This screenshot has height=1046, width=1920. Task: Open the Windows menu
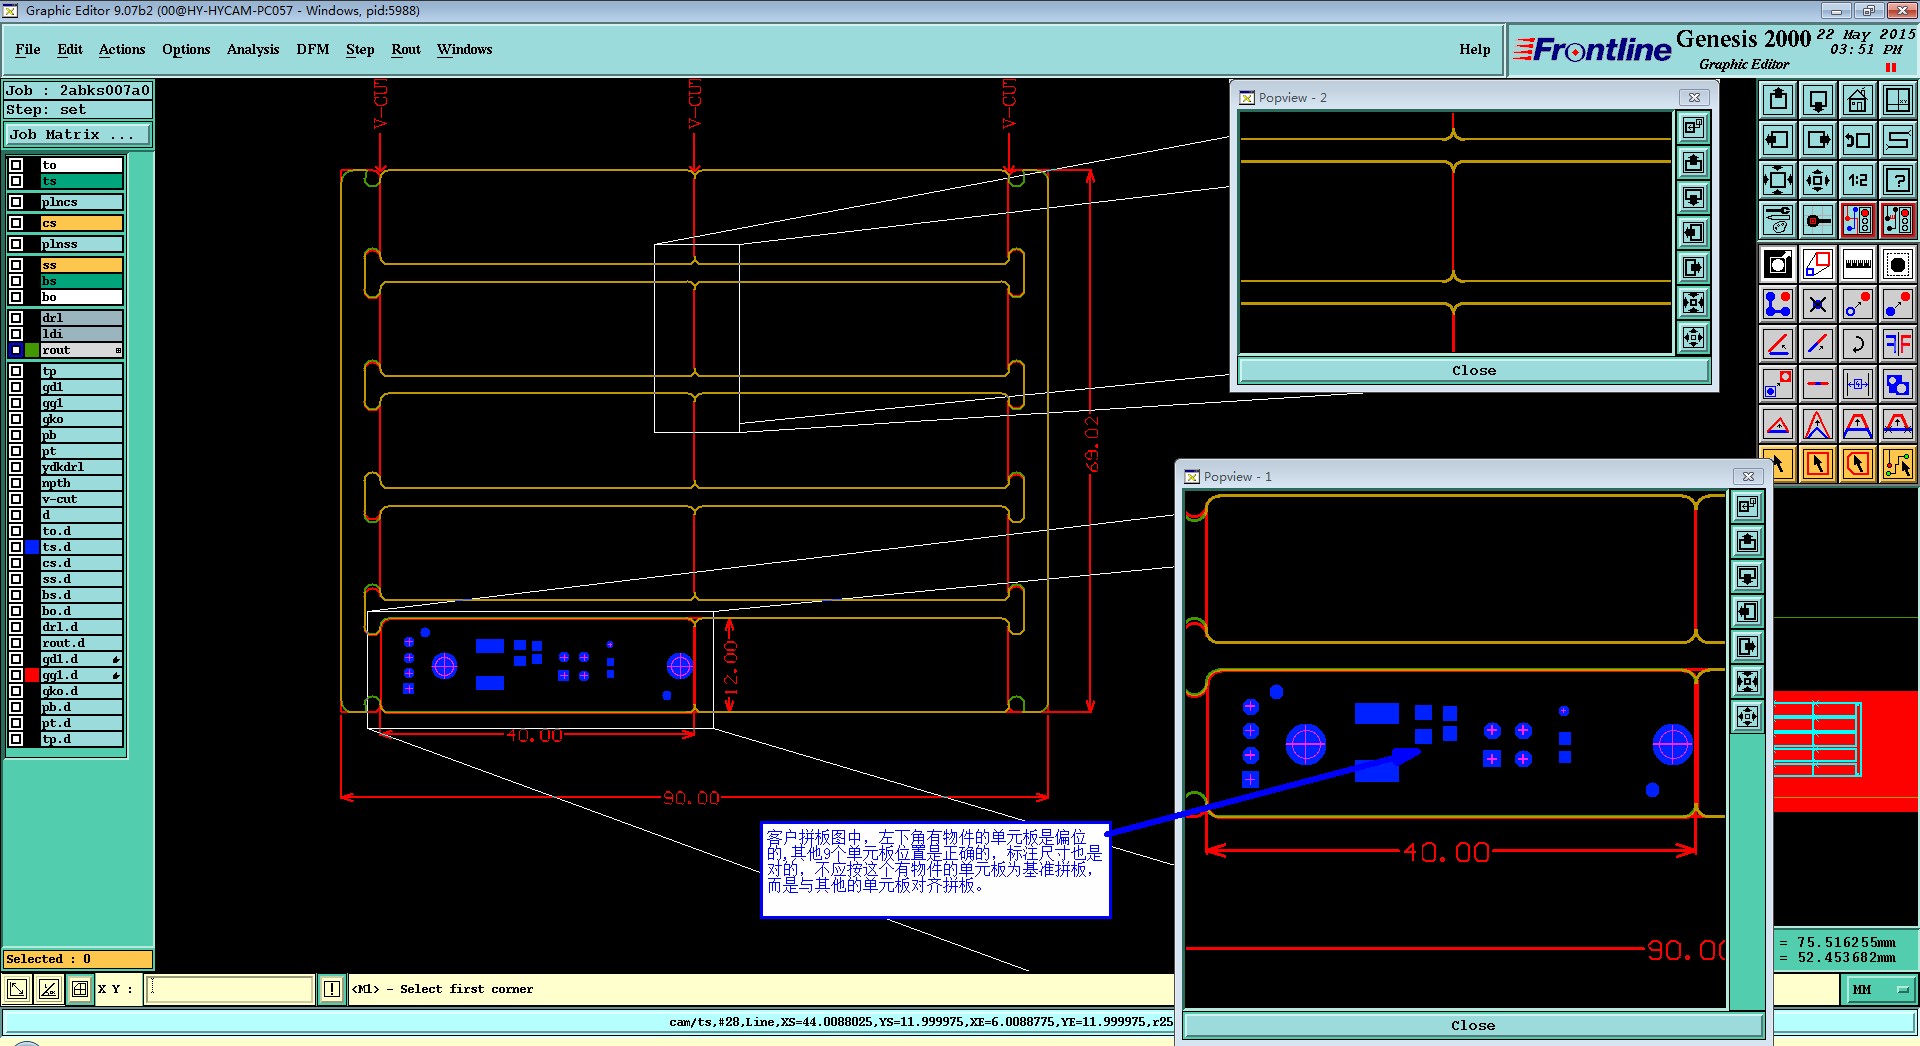[x=465, y=49]
